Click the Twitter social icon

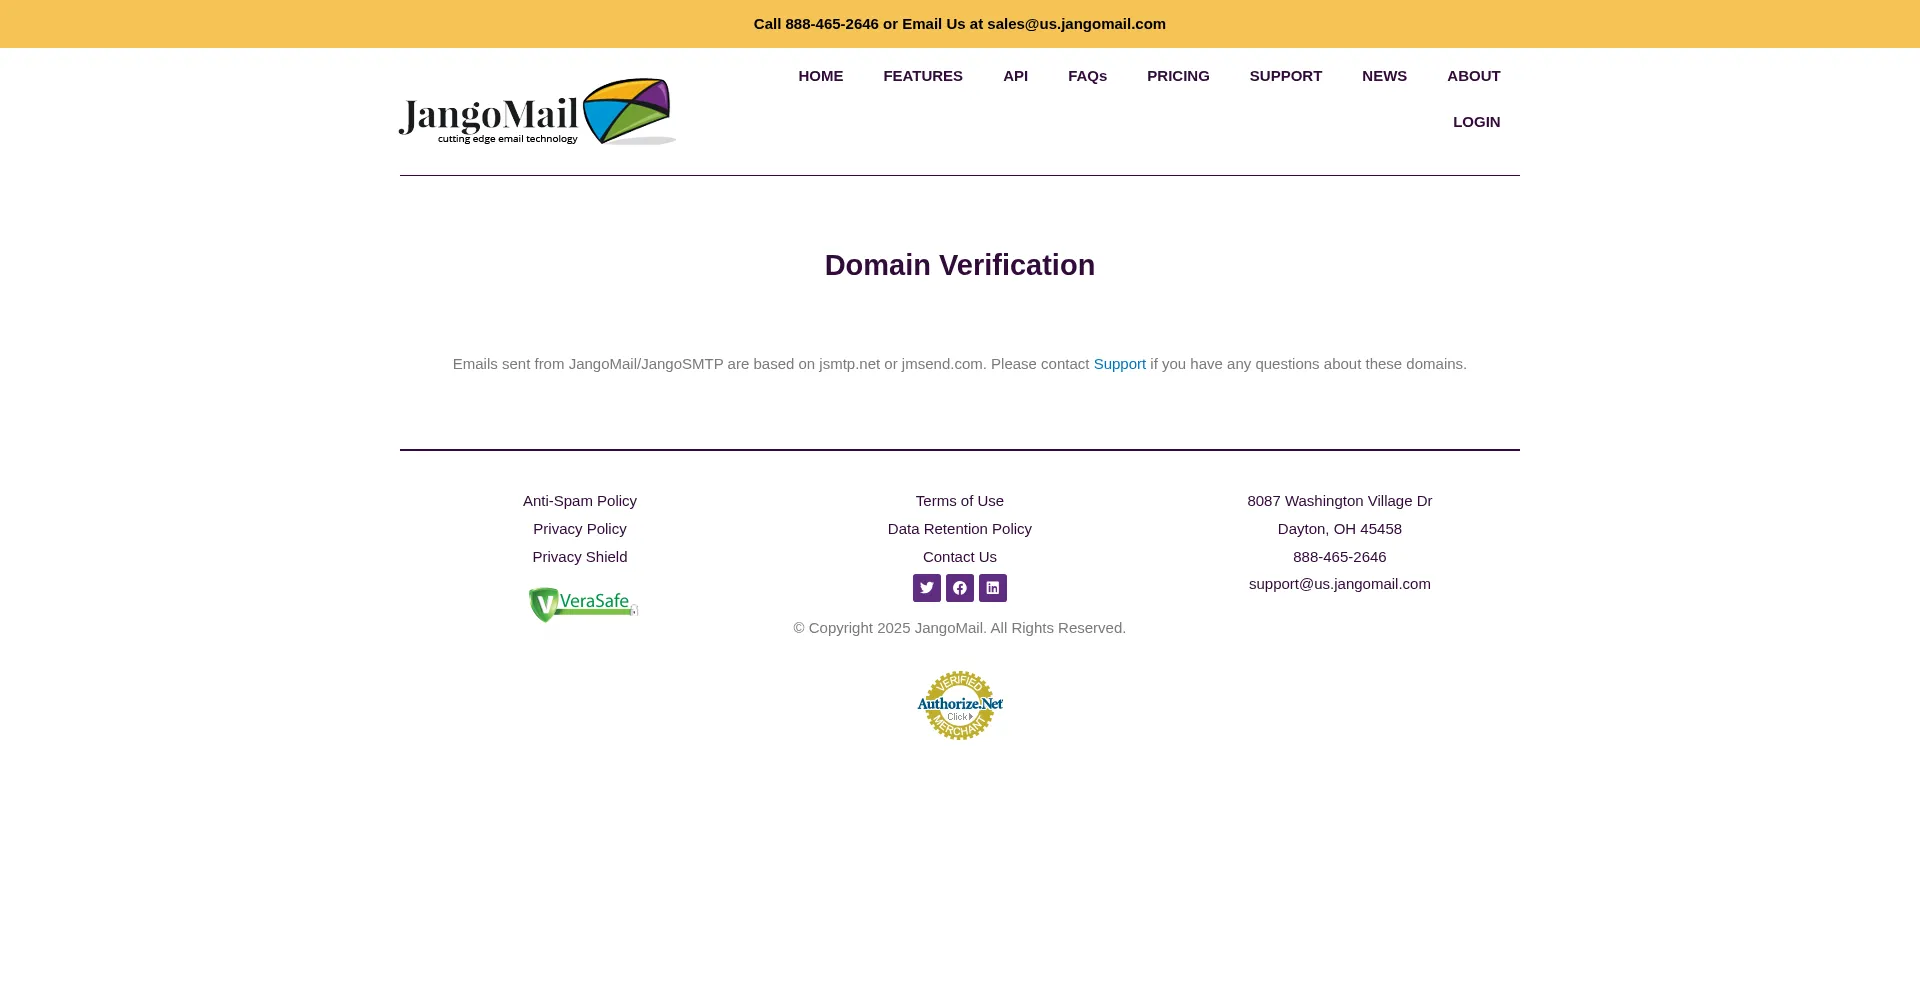pos(926,588)
